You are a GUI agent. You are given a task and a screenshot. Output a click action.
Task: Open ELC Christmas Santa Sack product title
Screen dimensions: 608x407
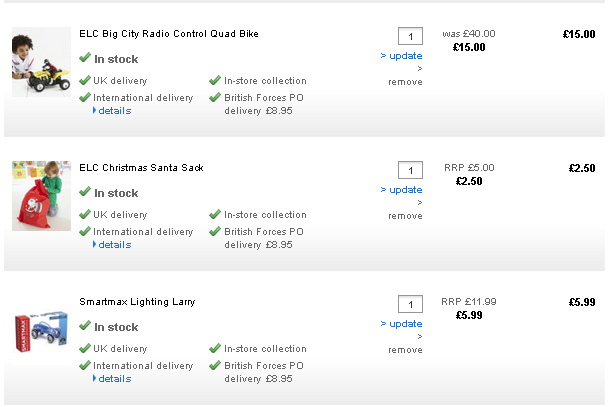(x=141, y=168)
